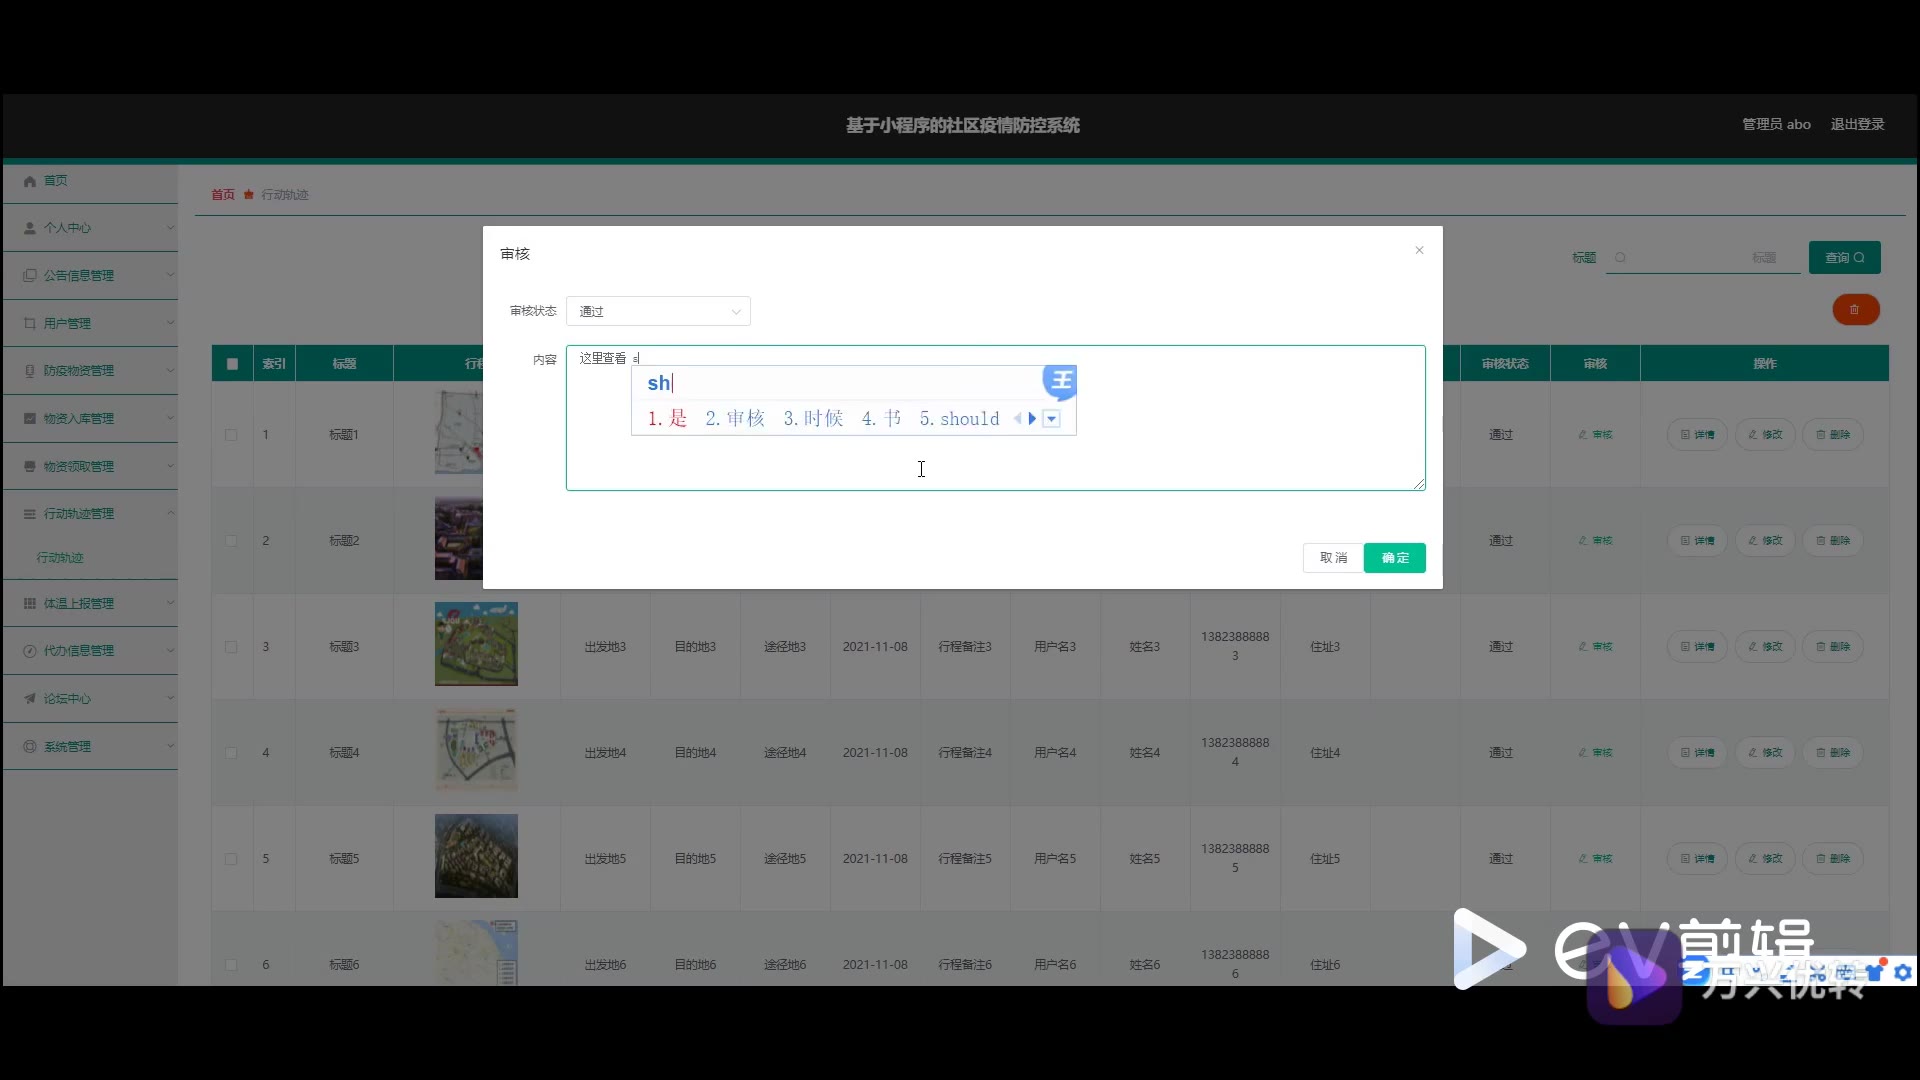Go to next IME candidate page arrow
Screen dimensions: 1920x1080
(1032, 419)
